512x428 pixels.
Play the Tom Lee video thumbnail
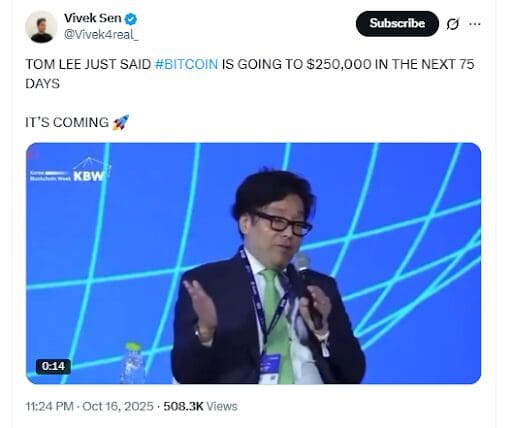pyautogui.click(x=253, y=263)
